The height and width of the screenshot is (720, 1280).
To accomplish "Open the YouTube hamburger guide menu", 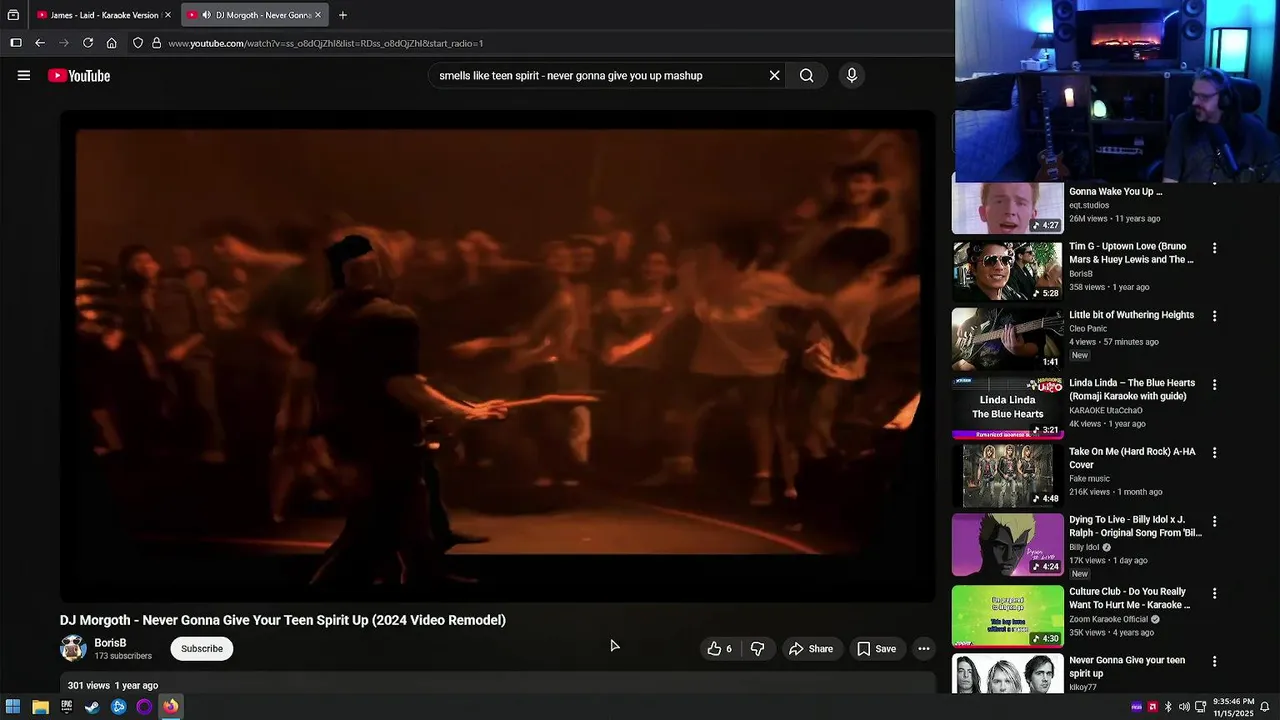I will click(x=24, y=75).
